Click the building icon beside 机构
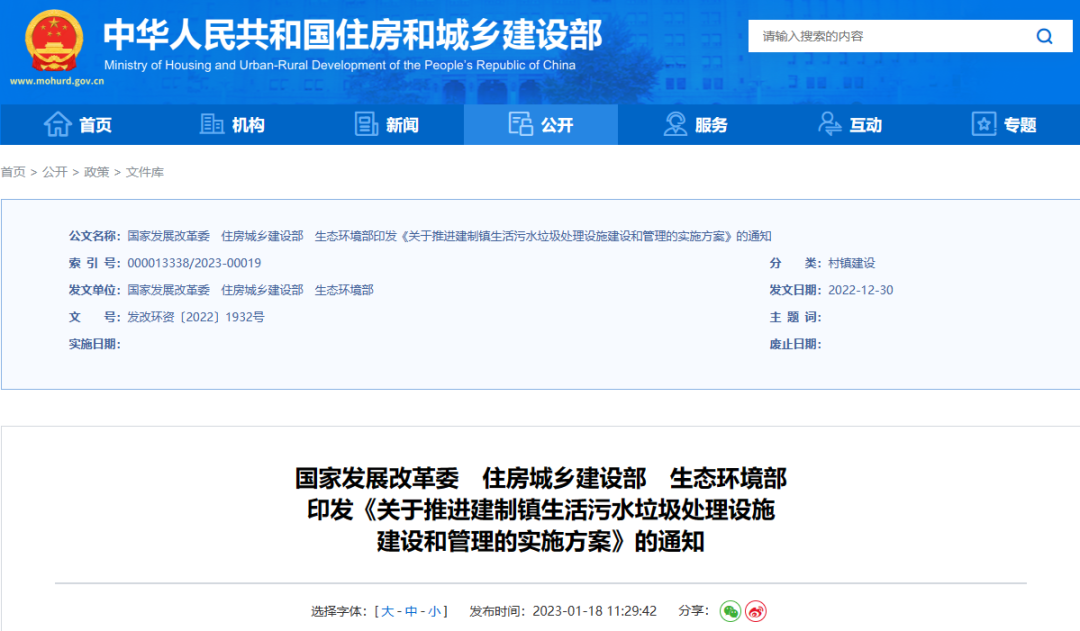The image size is (1080, 631). (x=212, y=124)
